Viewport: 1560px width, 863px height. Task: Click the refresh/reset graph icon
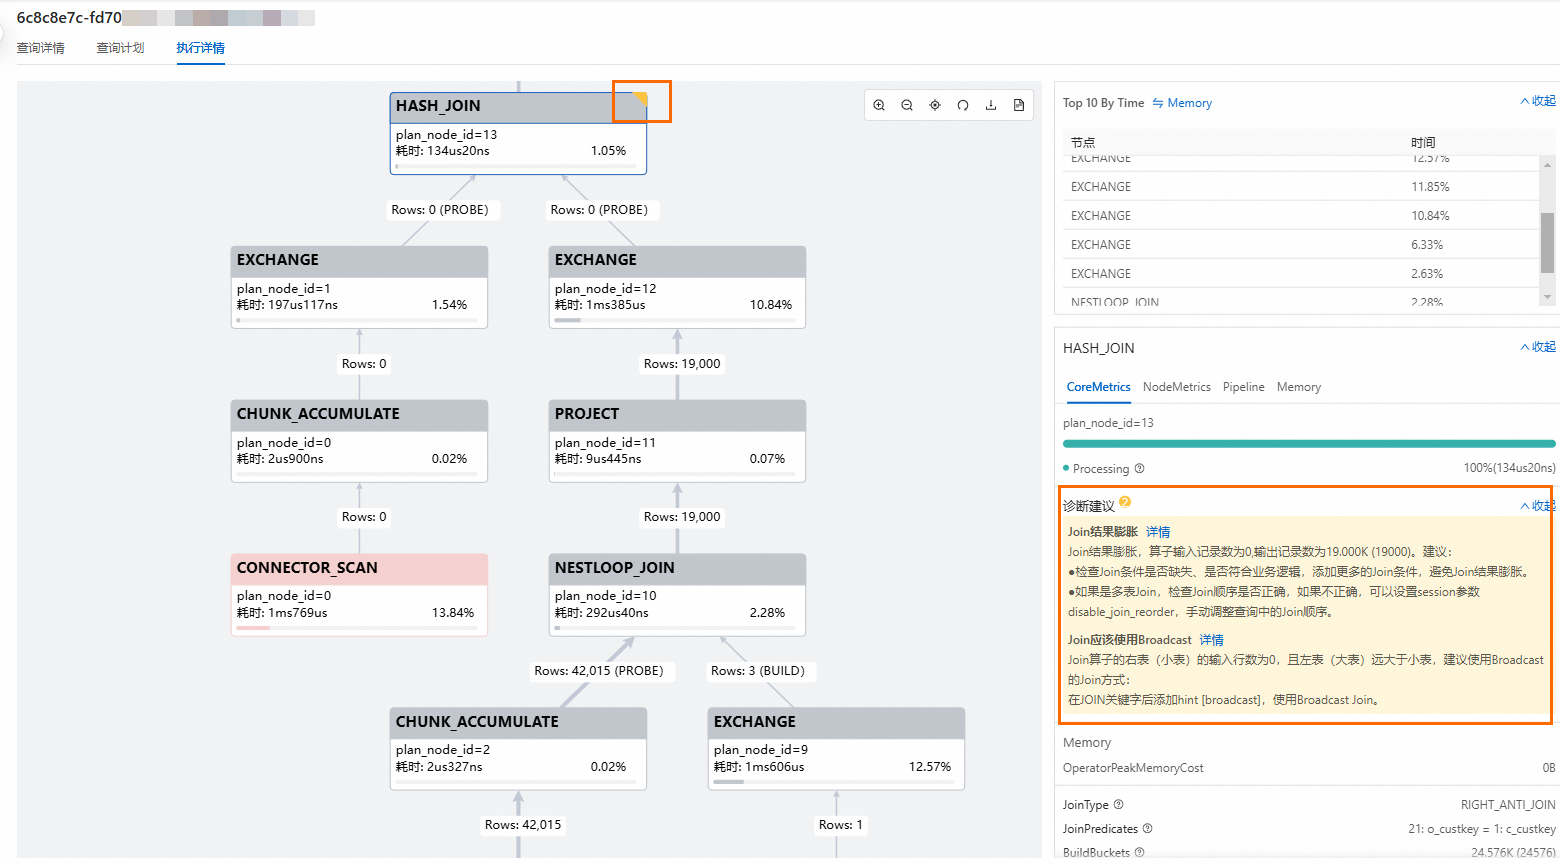(x=963, y=105)
